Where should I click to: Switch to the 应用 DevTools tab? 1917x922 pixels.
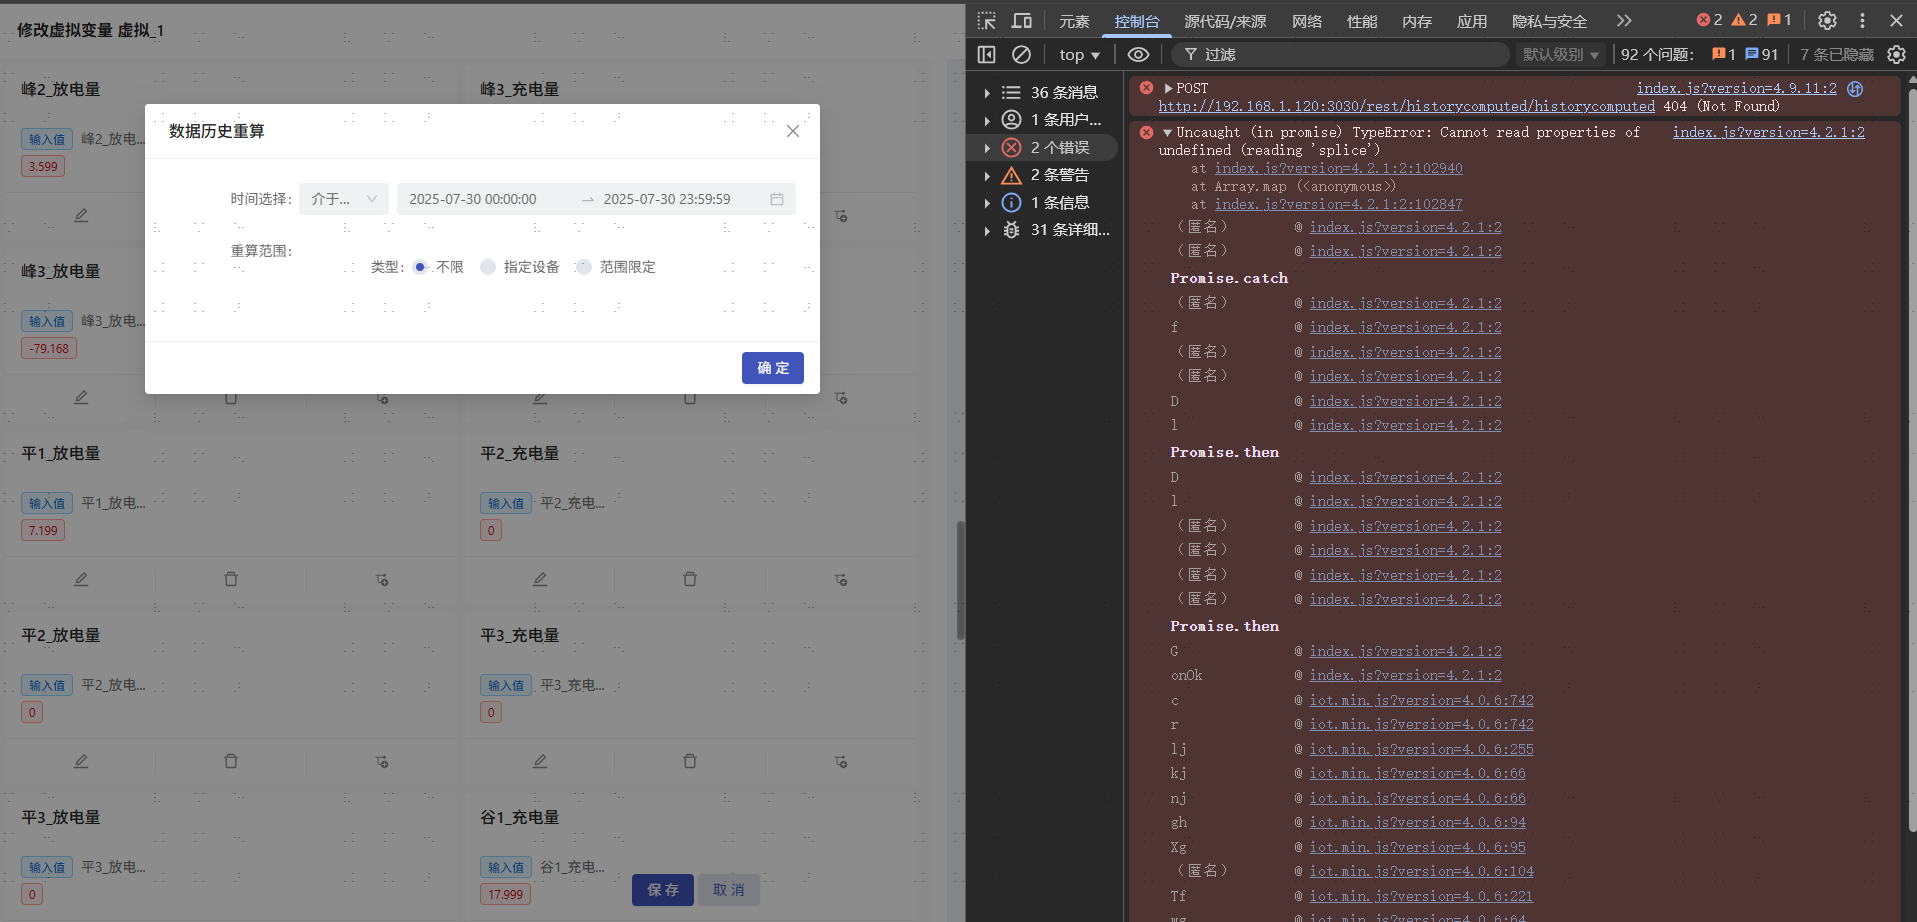click(1472, 21)
